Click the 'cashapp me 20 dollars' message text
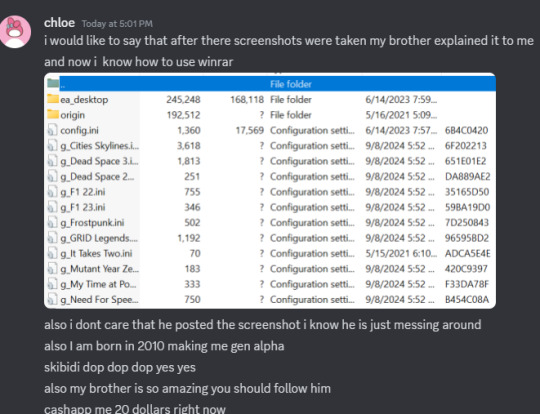The image size is (540, 414). click(x=135, y=409)
